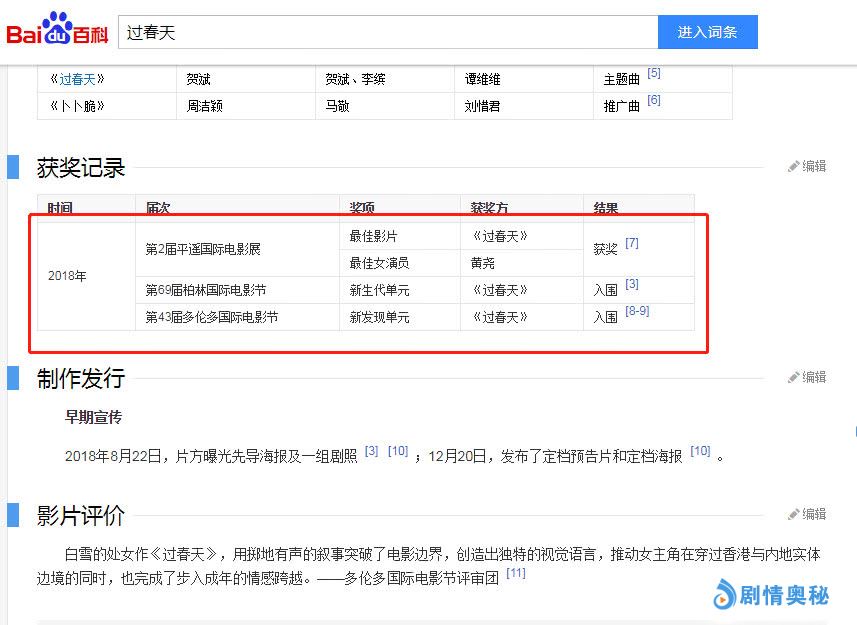Viewport: 857px width, 625px height.
Task: Click the search box containing 过春天
Action: (387, 32)
